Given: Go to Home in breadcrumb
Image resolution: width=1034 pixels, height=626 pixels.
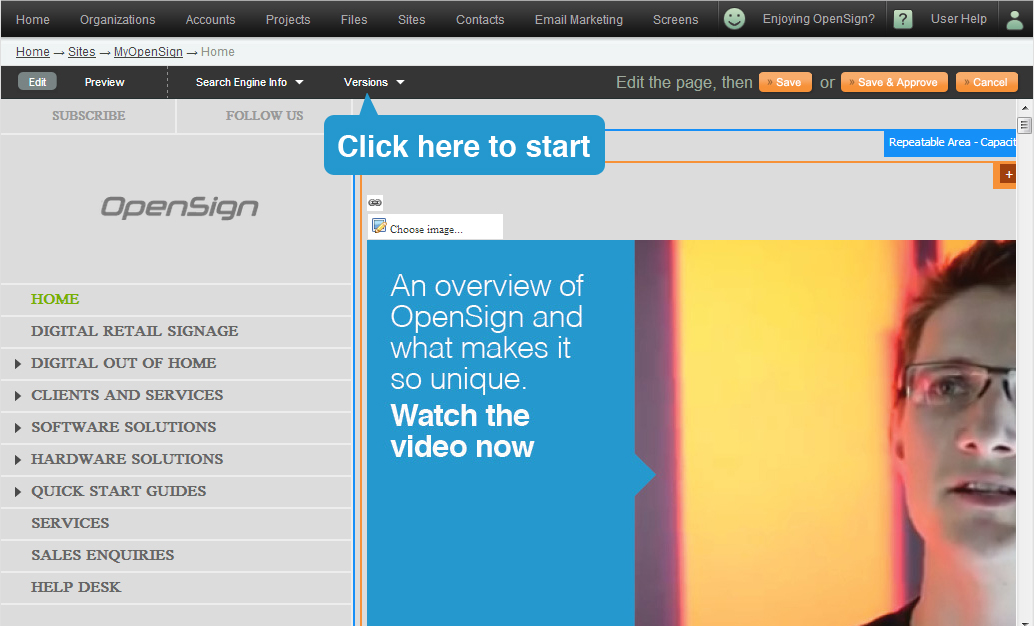Looking at the screenshot, I should pyautogui.click(x=32, y=51).
